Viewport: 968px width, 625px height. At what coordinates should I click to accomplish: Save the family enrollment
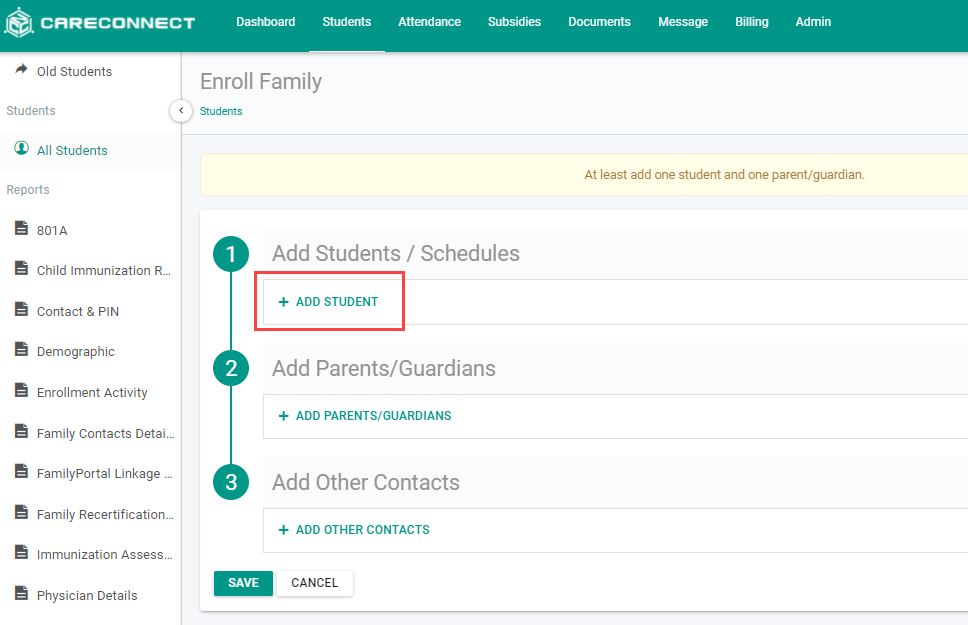243,583
